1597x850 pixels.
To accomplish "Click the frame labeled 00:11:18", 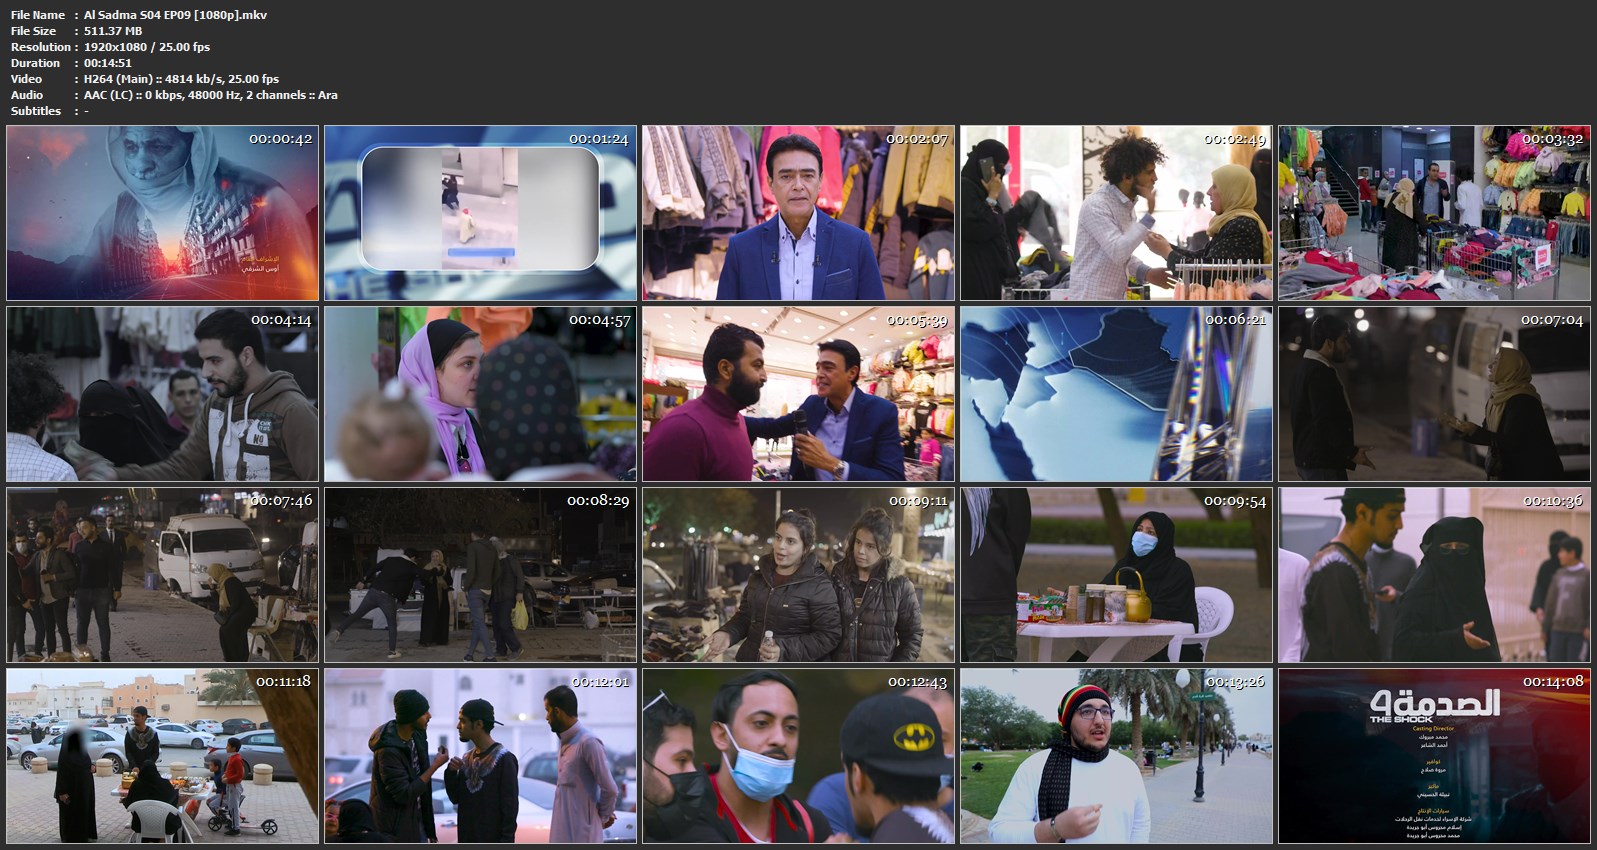I will point(162,756).
